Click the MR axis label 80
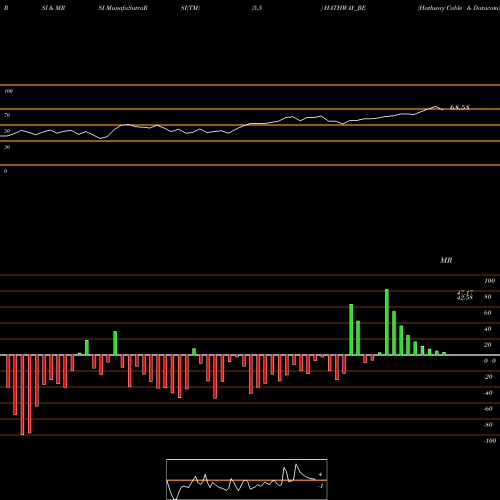500x500 pixels. point(488,297)
